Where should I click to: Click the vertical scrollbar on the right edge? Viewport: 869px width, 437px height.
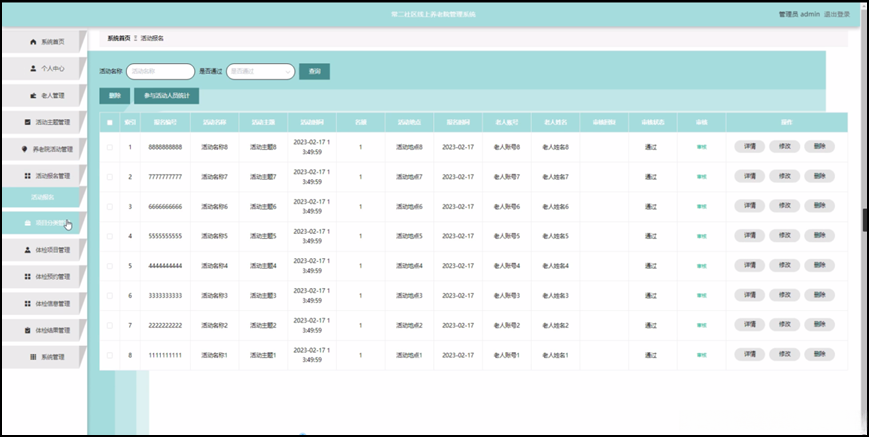click(x=865, y=219)
